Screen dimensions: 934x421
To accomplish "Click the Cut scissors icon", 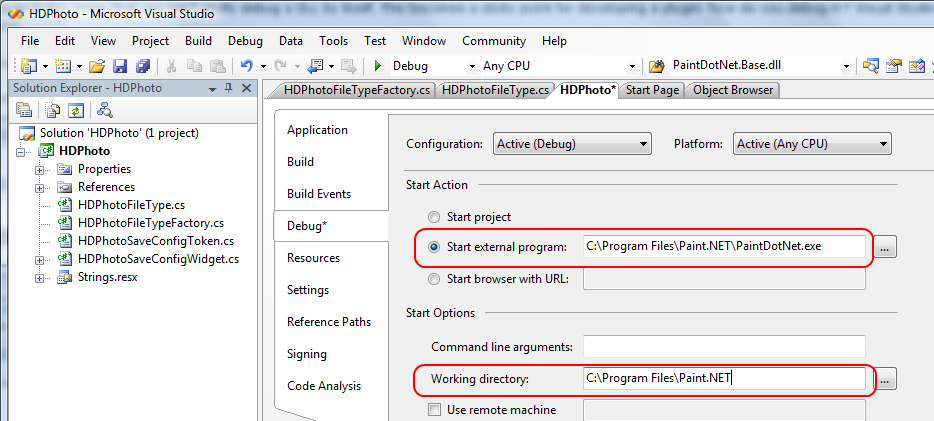I will [x=172, y=66].
